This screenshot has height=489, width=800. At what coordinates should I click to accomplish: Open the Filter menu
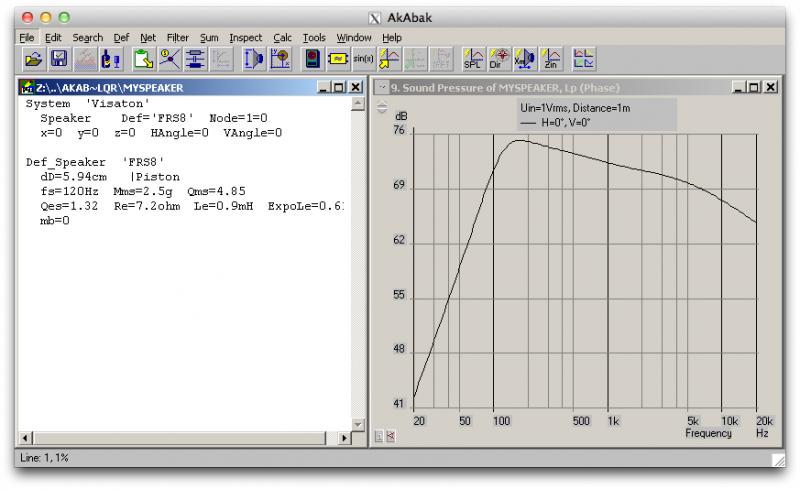pos(178,38)
